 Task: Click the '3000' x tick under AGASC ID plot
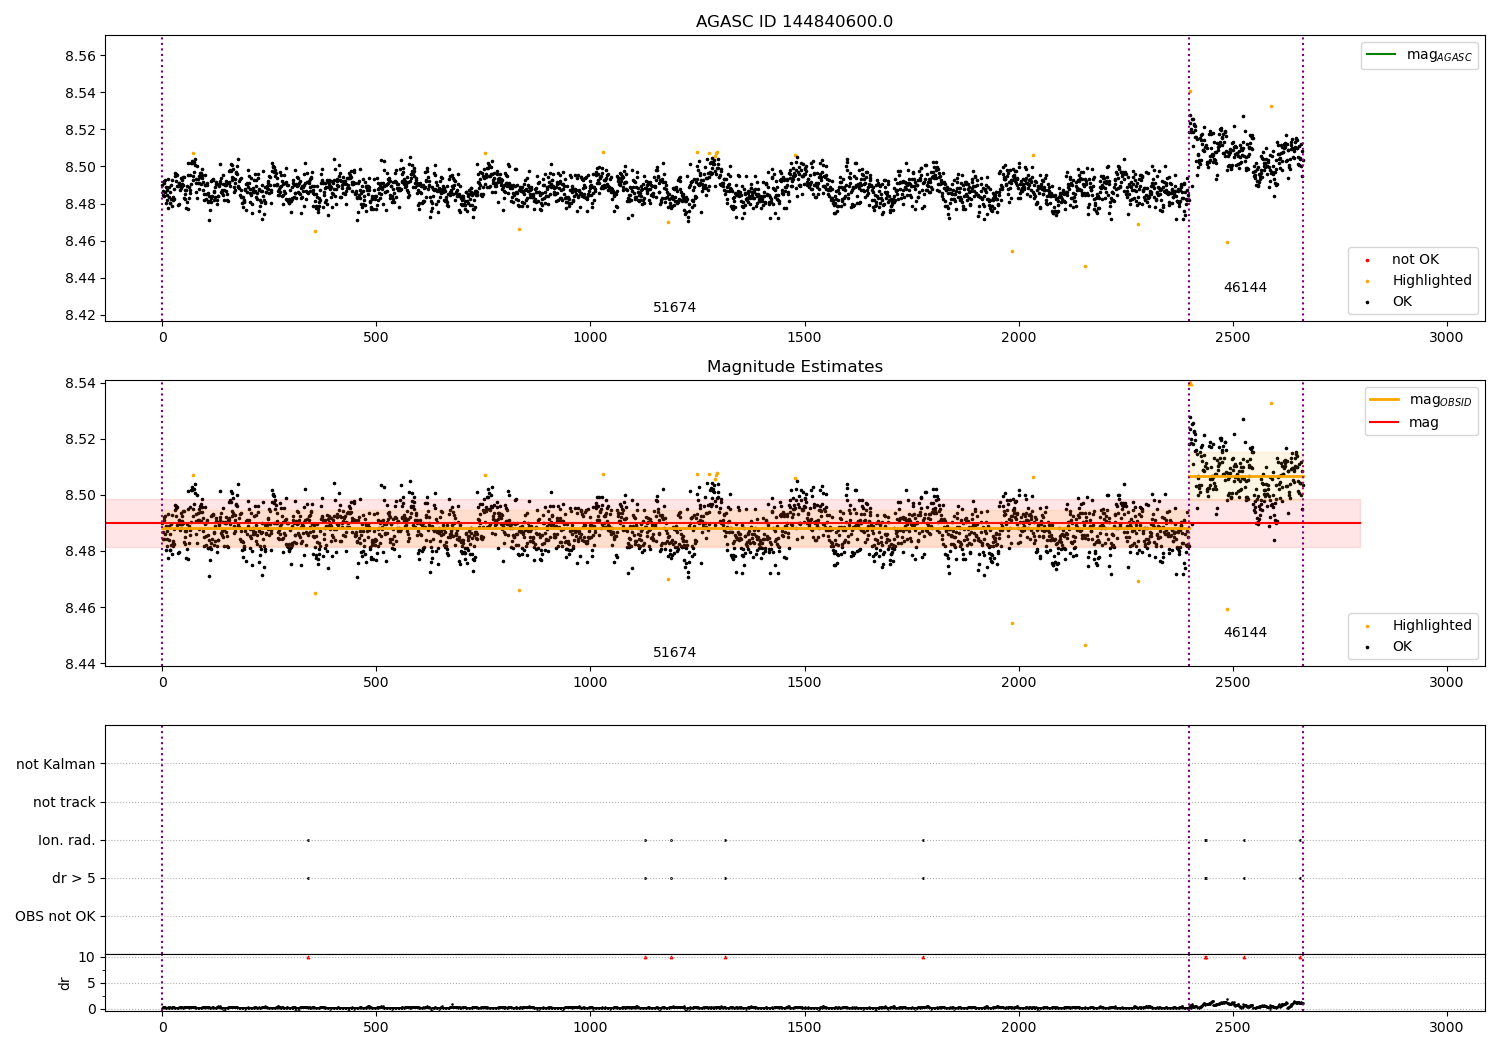(1446, 338)
